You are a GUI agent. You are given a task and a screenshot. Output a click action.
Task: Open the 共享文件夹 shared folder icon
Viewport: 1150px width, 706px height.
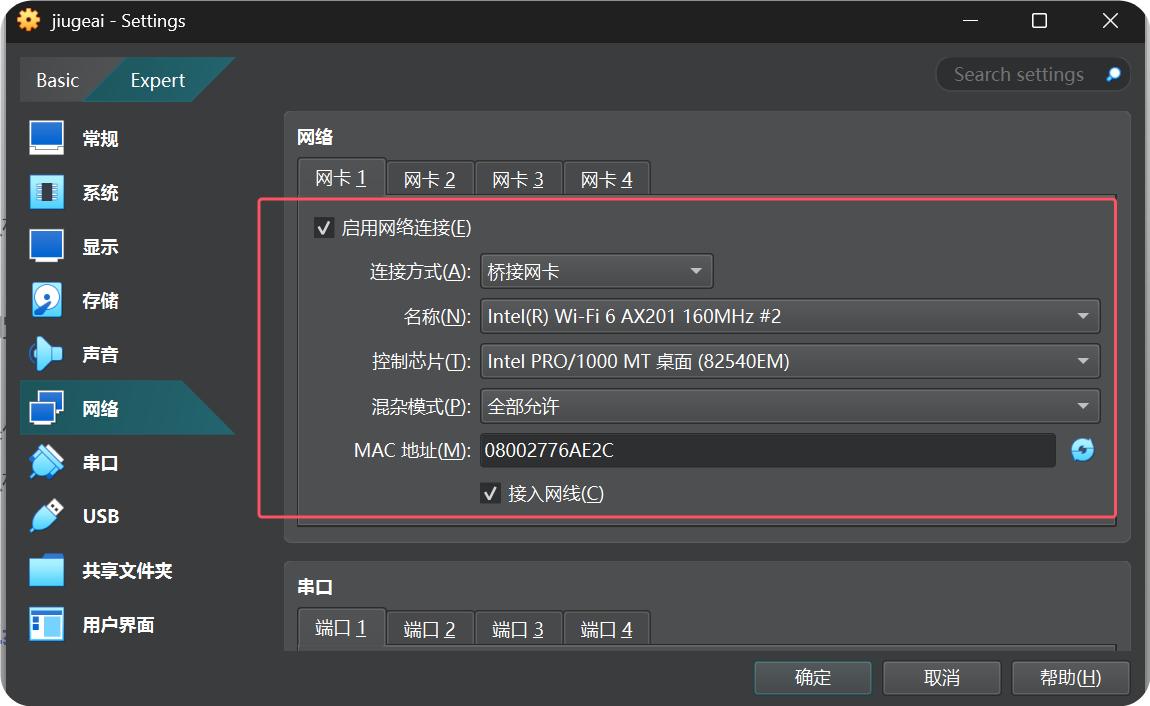(46, 570)
